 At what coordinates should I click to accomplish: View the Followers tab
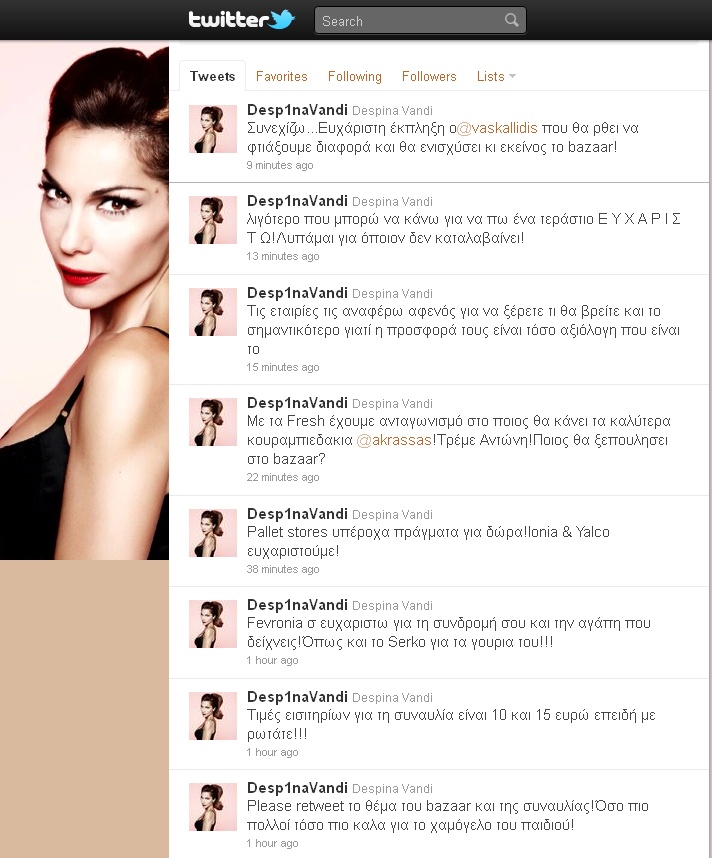point(429,76)
